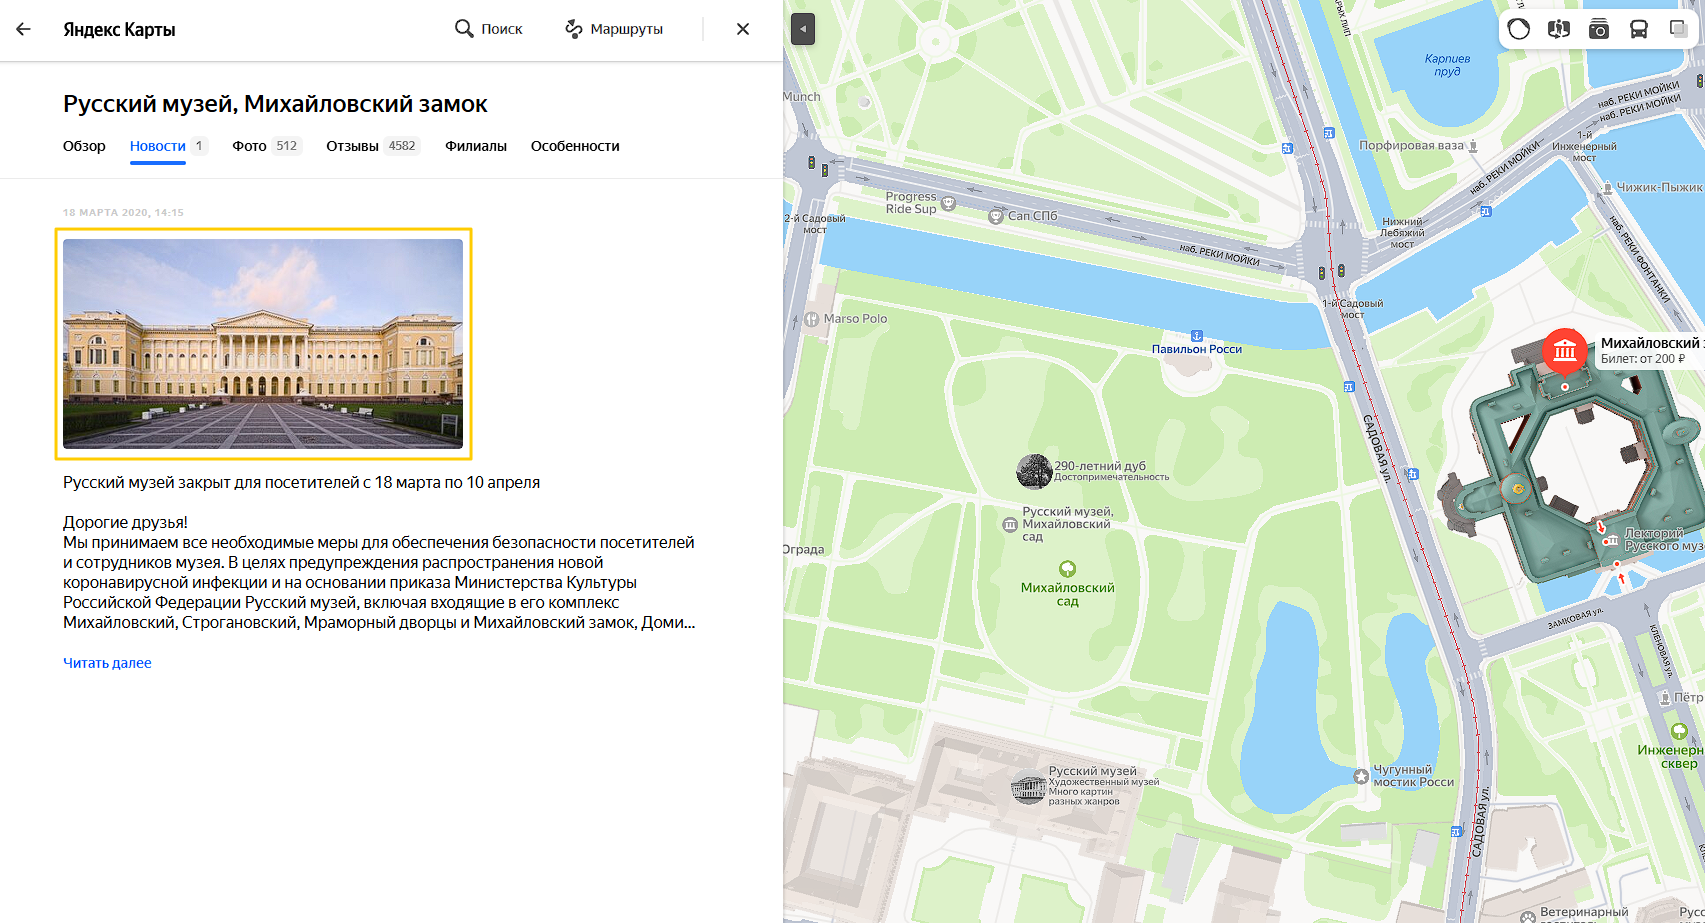The image size is (1705, 923).
Task: Click the red Михайловский замок museum pin
Action: tap(1564, 351)
